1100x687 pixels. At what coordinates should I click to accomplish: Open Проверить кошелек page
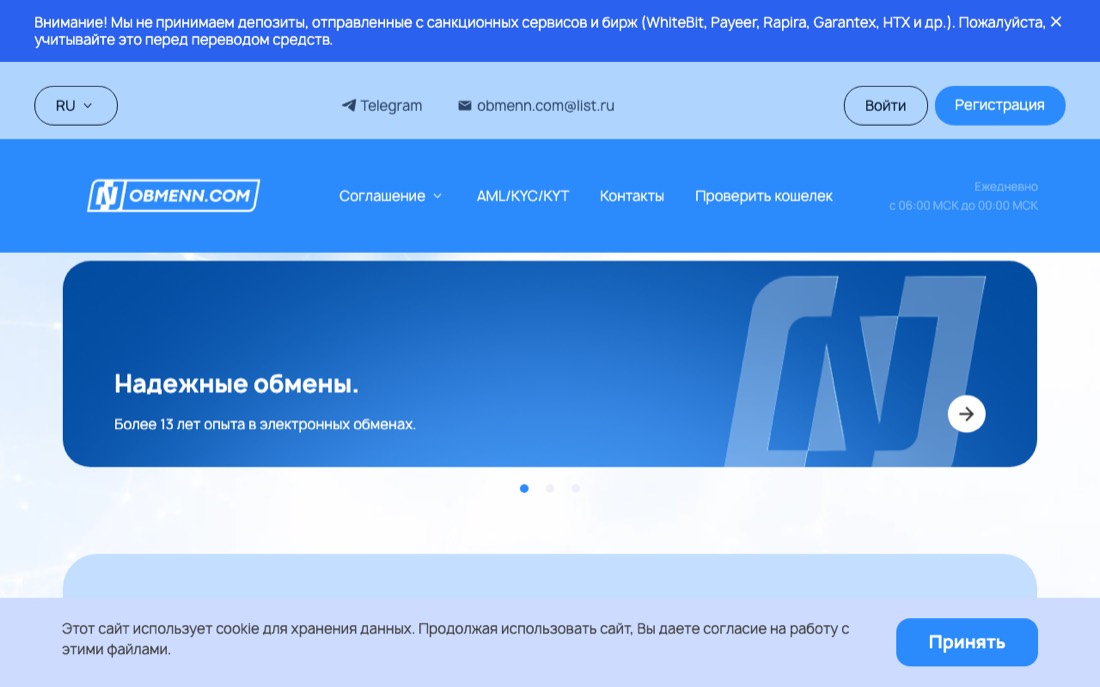tap(763, 196)
